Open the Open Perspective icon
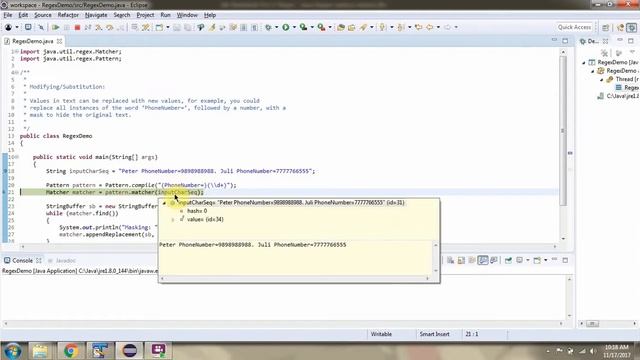Viewport: 640px width, 360px height. coord(606,27)
